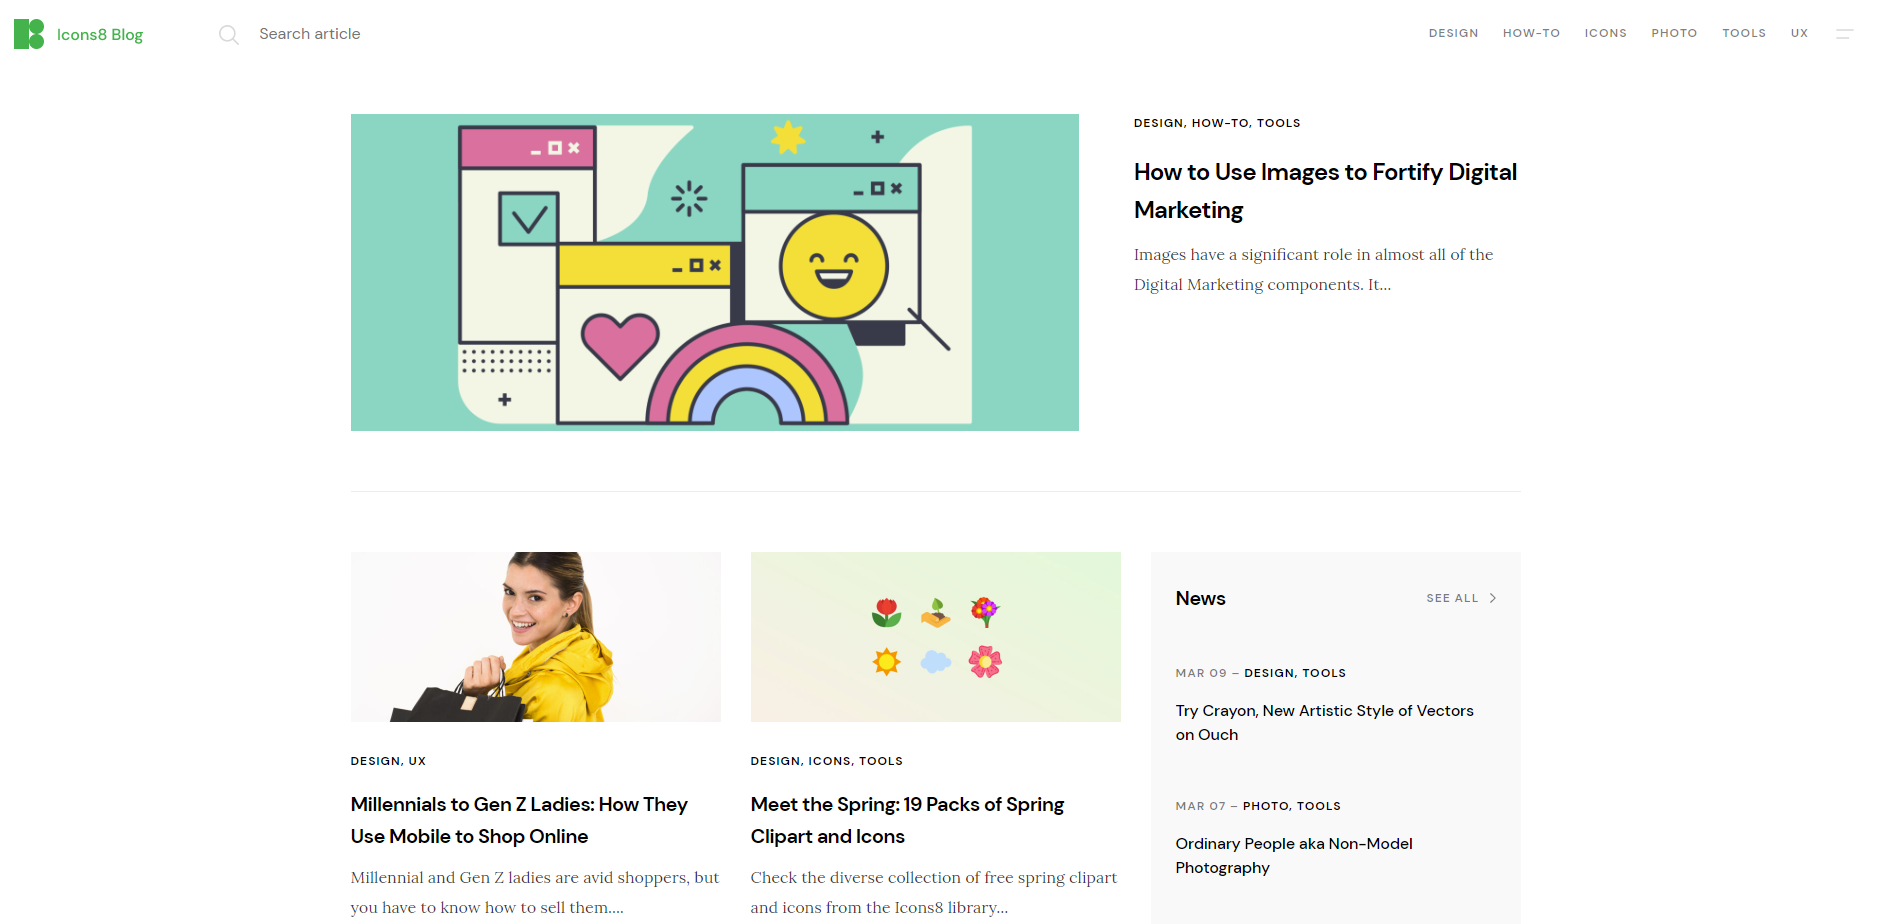Click SEE ALL in News panel
The width and height of the screenshot is (1877, 924).
tap(1452, 598)
